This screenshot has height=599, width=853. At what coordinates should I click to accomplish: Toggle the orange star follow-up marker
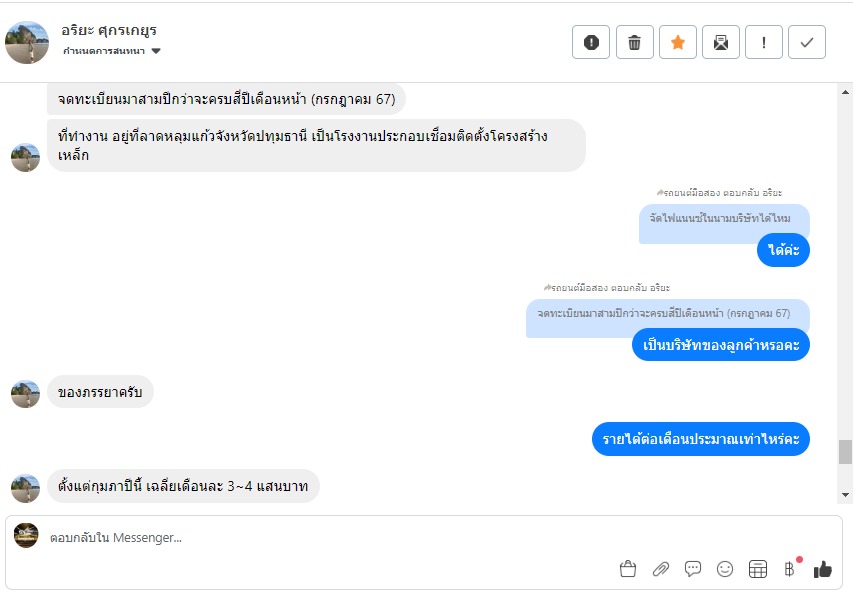click(x=677, y=42)
